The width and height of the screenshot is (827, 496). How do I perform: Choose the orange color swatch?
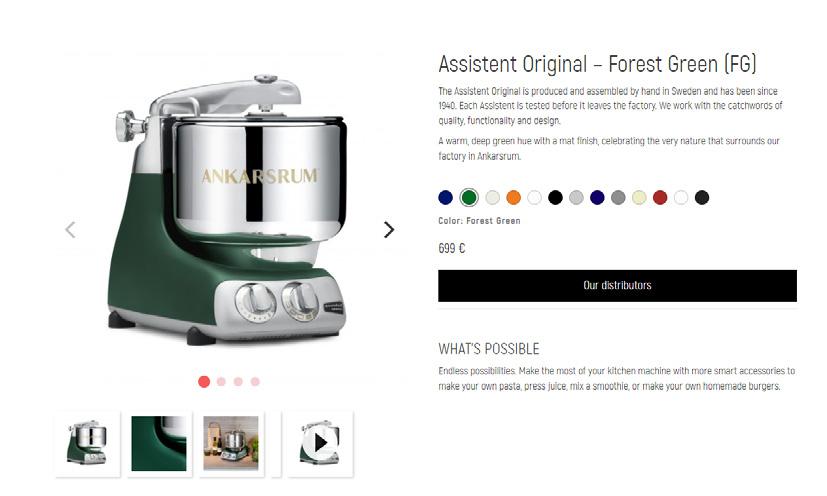click(x=514, y=198)
